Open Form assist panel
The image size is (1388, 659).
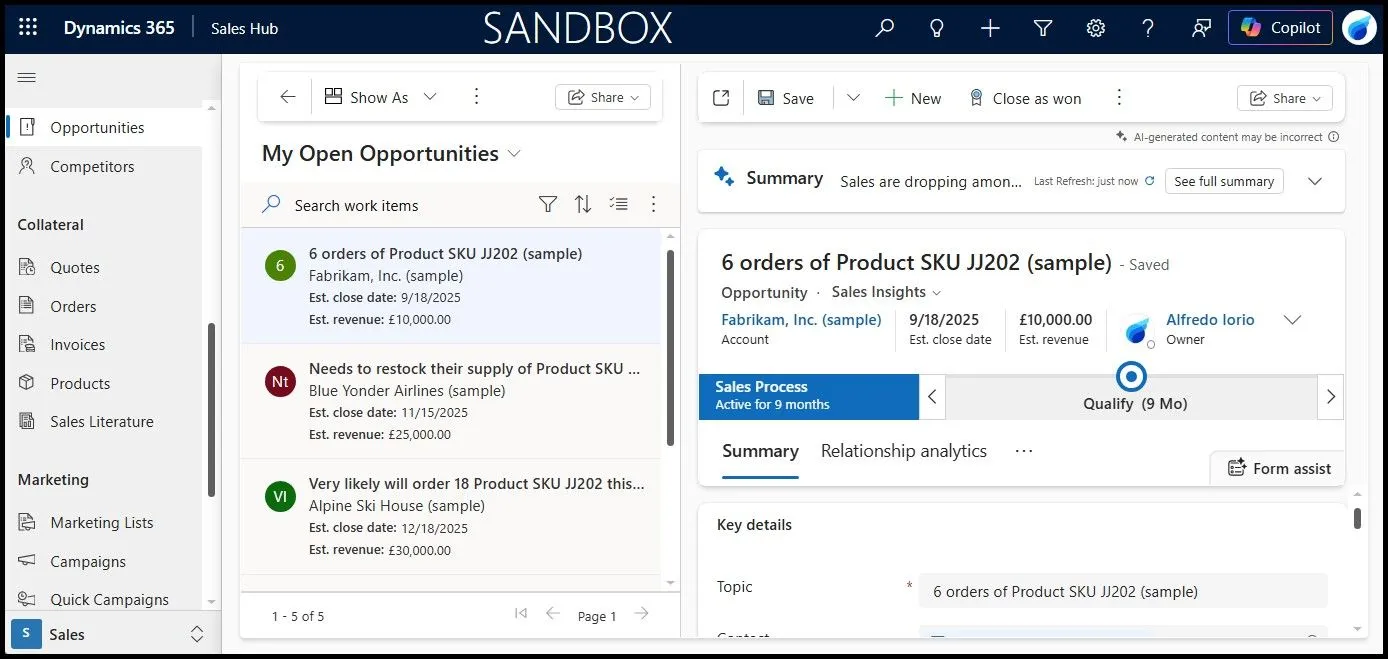1278,468
